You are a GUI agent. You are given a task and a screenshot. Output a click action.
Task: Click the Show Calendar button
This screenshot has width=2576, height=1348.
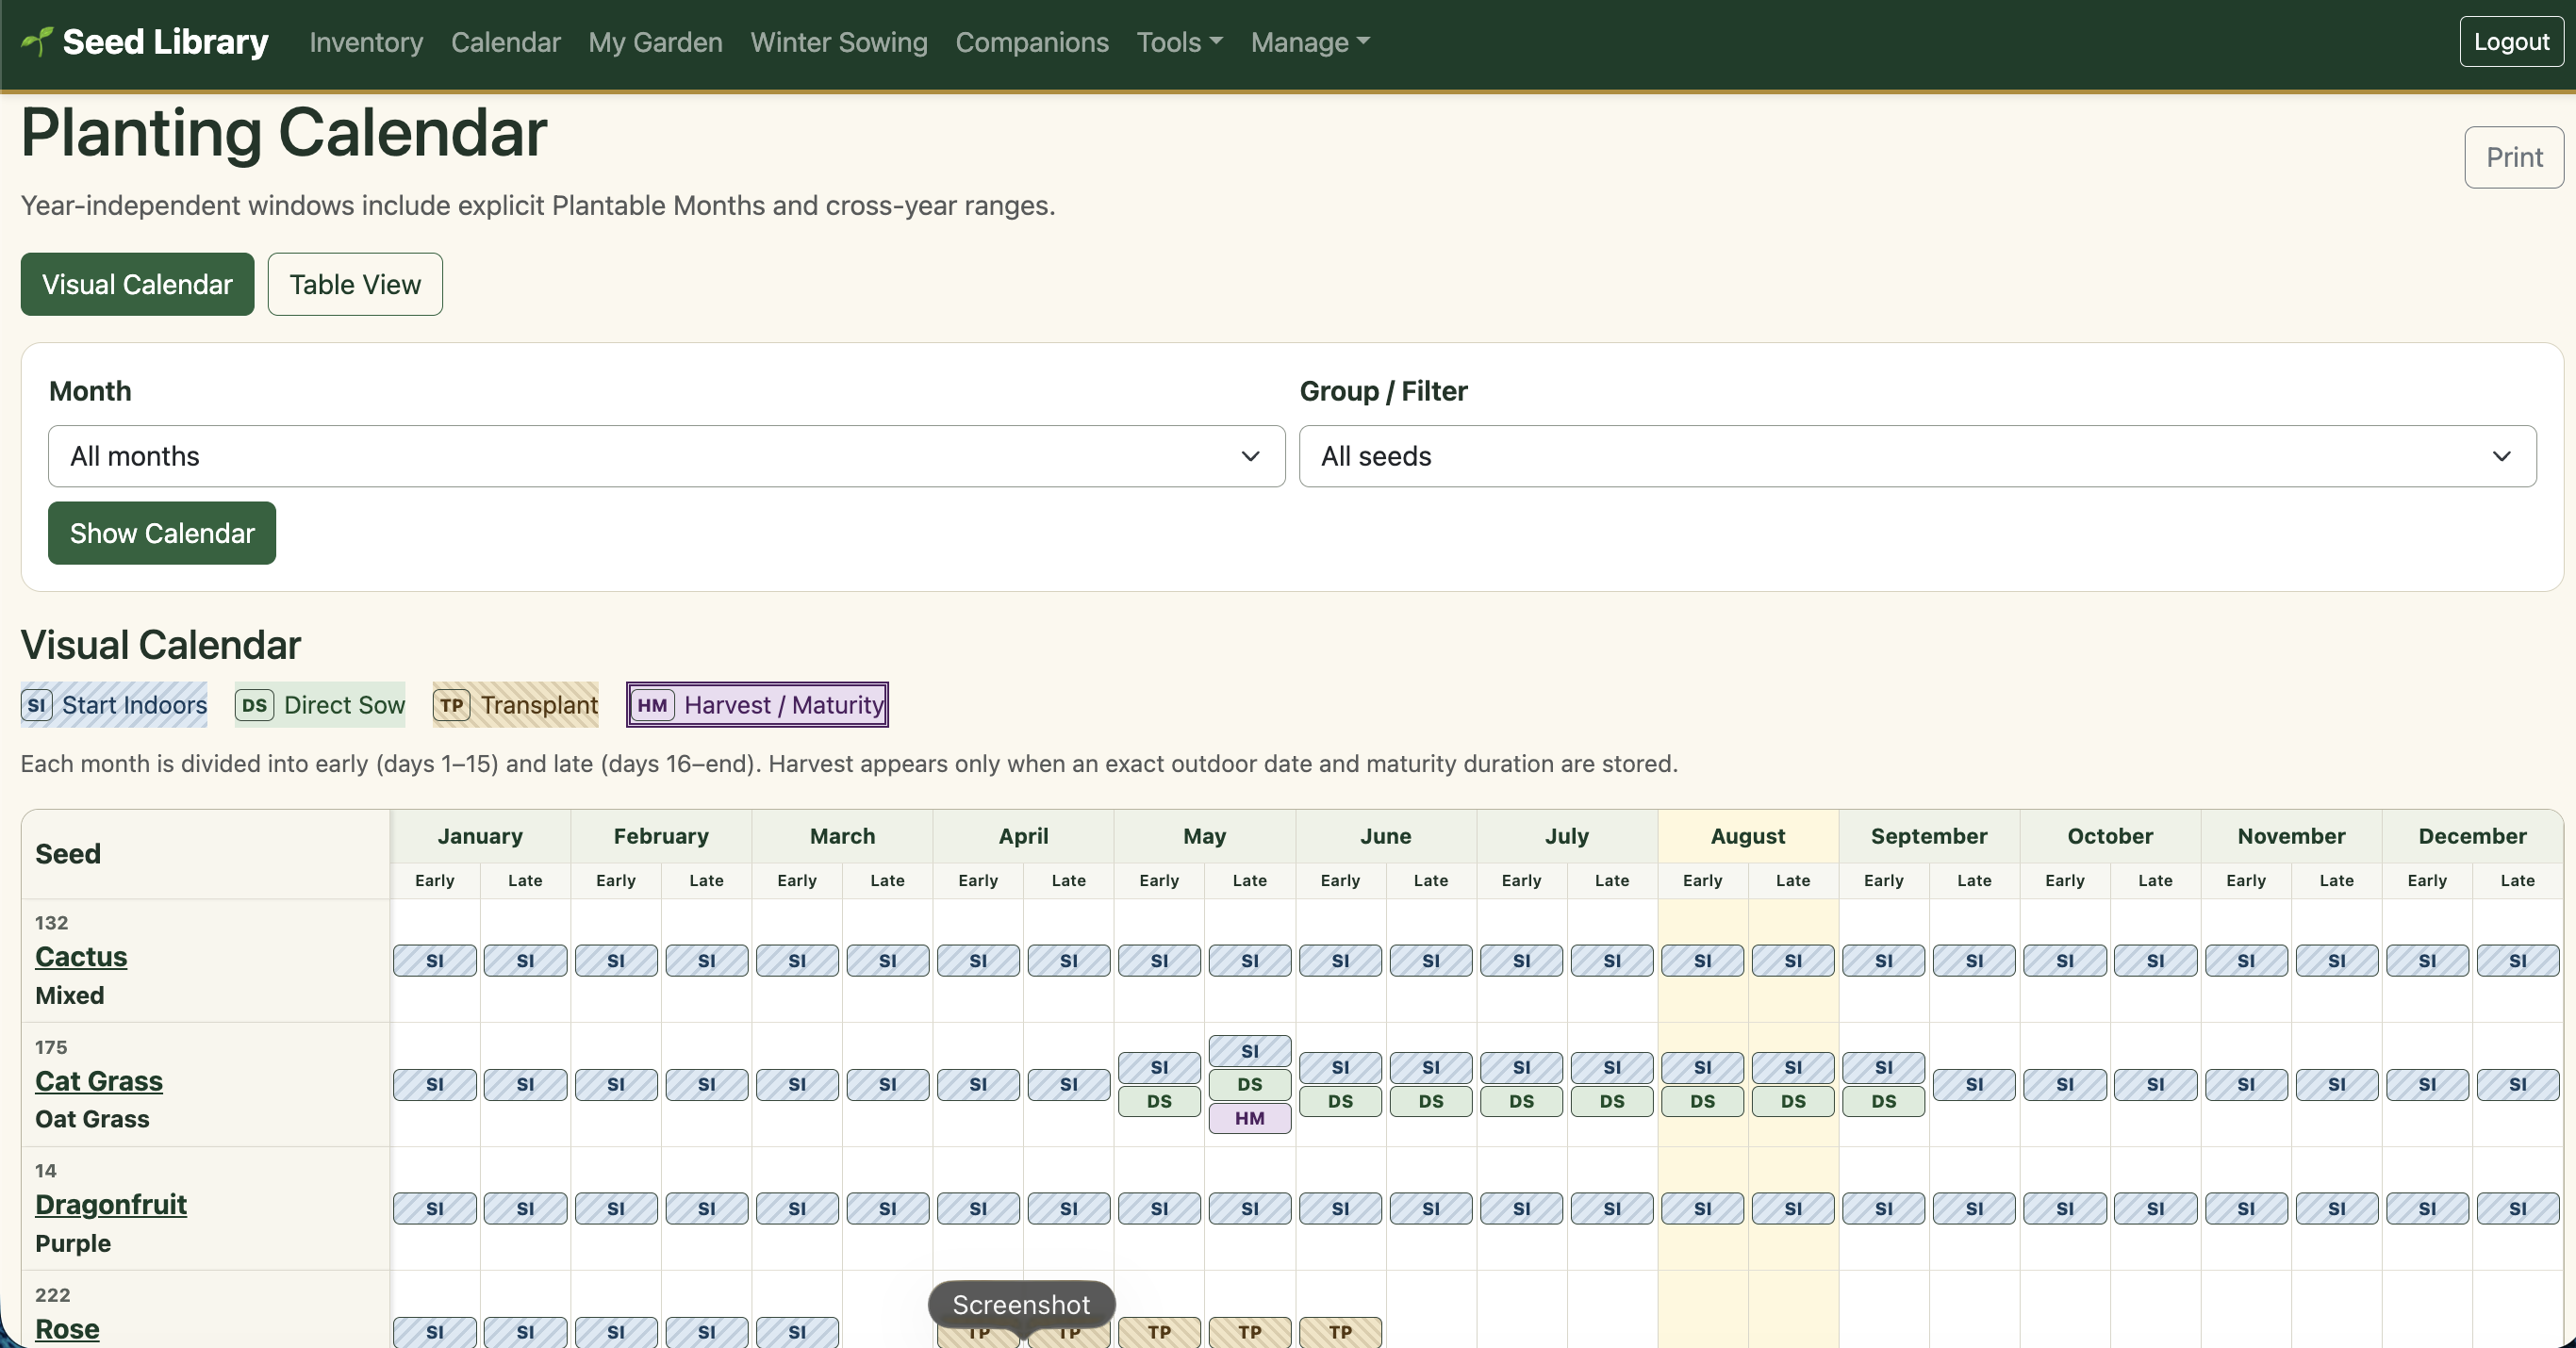162,533
